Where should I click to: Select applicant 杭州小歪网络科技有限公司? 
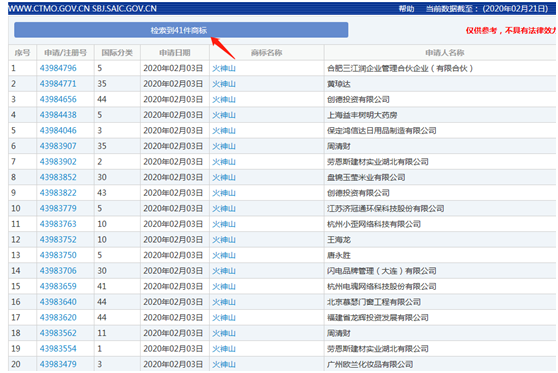[374, 224]
